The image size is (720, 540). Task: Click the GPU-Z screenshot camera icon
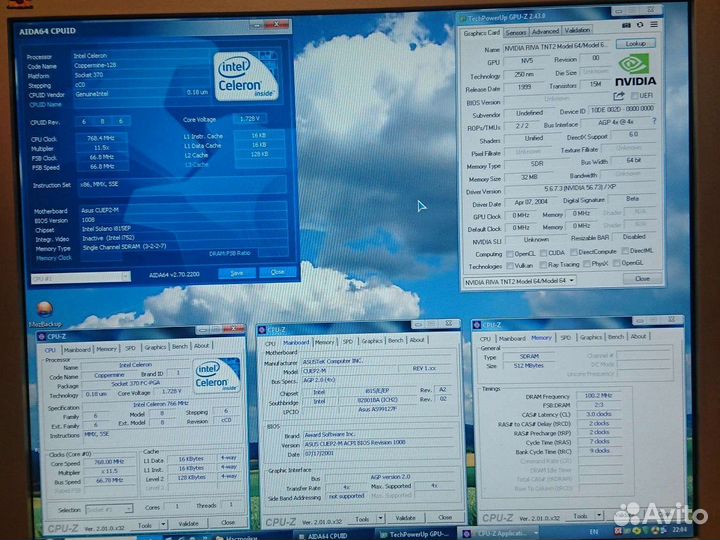coord(626,25)
